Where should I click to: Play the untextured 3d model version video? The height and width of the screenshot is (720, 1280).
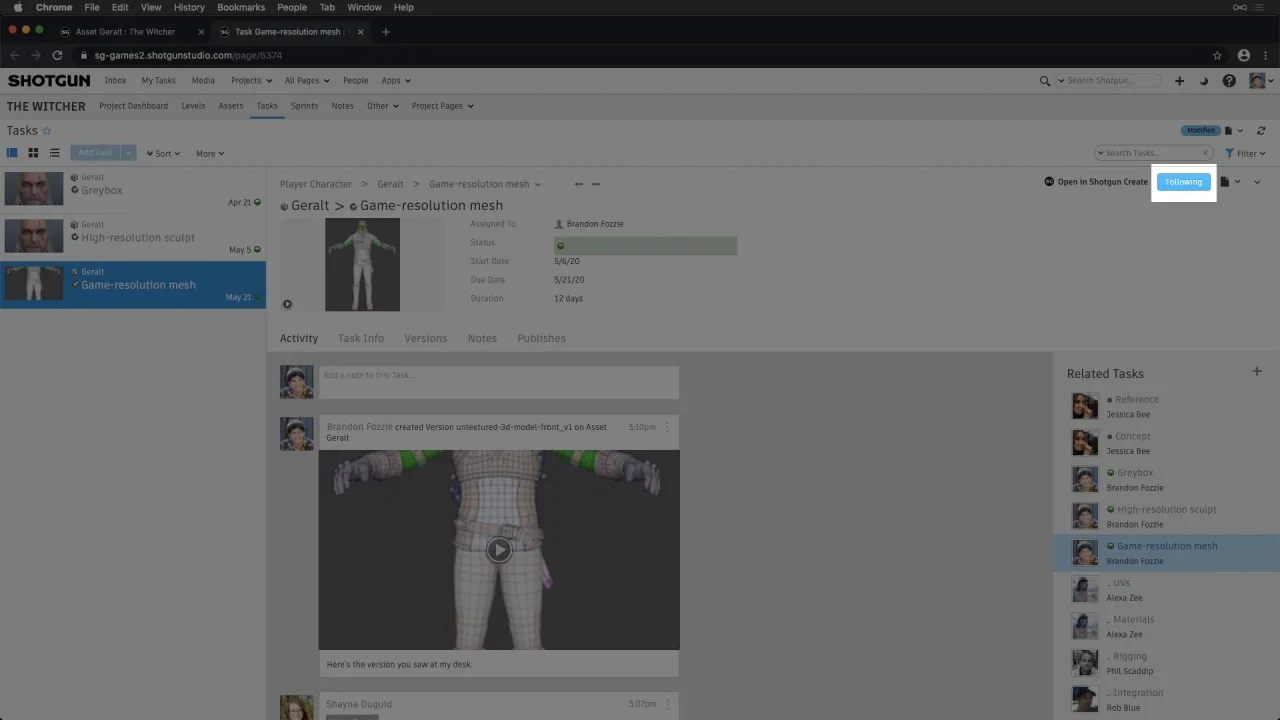(x=499, y=549)
